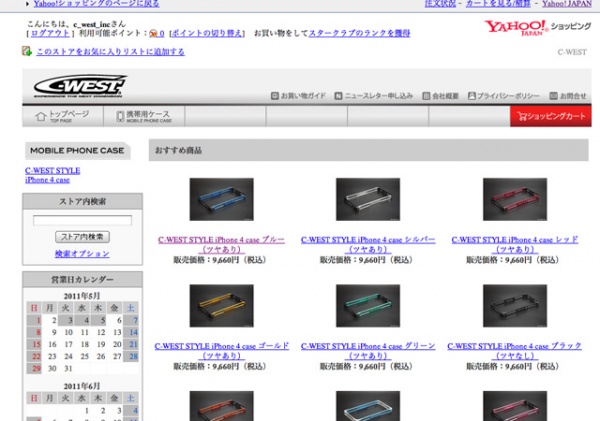Open 検索オプション link
The image size is (600, 421).
(x=82, y=254)
